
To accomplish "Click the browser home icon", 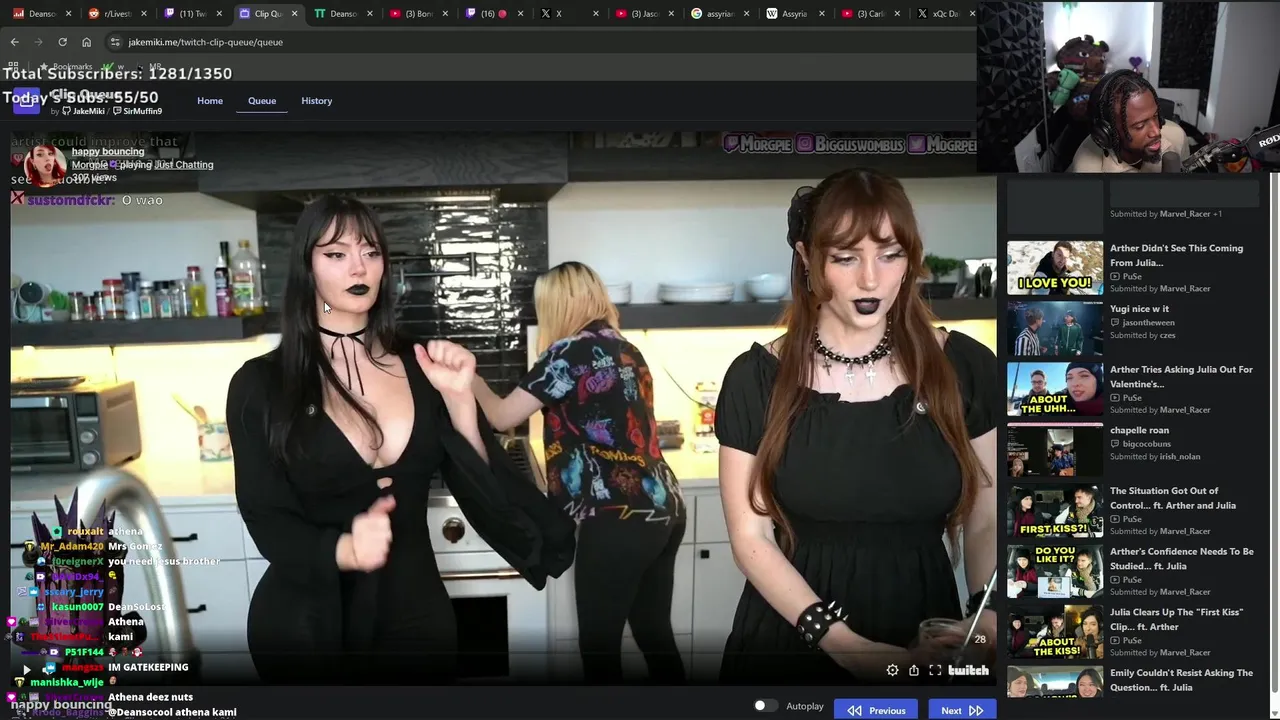I will (x=86, y=42).
